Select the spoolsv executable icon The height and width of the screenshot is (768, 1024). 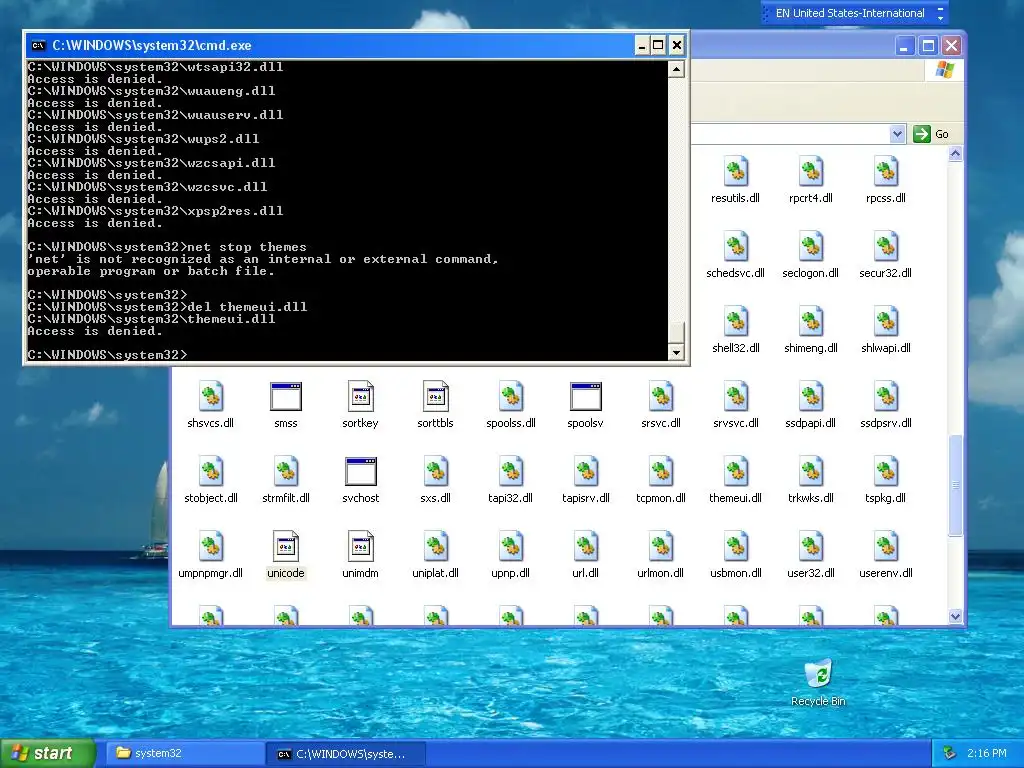(x=586, y=396)
